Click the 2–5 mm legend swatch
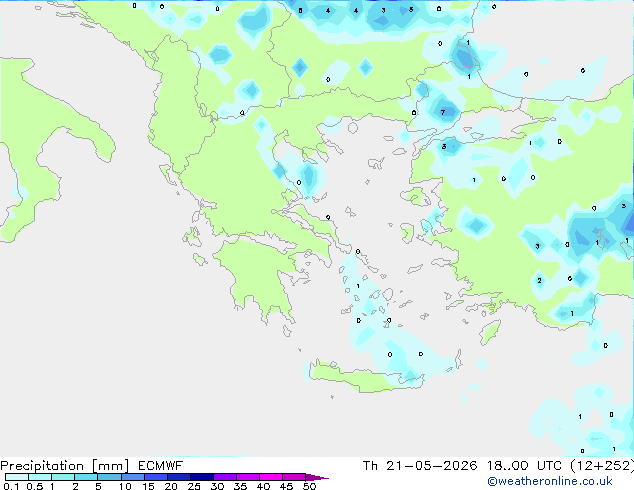This screenshot has height=490, width=634. tap(86, 477)
